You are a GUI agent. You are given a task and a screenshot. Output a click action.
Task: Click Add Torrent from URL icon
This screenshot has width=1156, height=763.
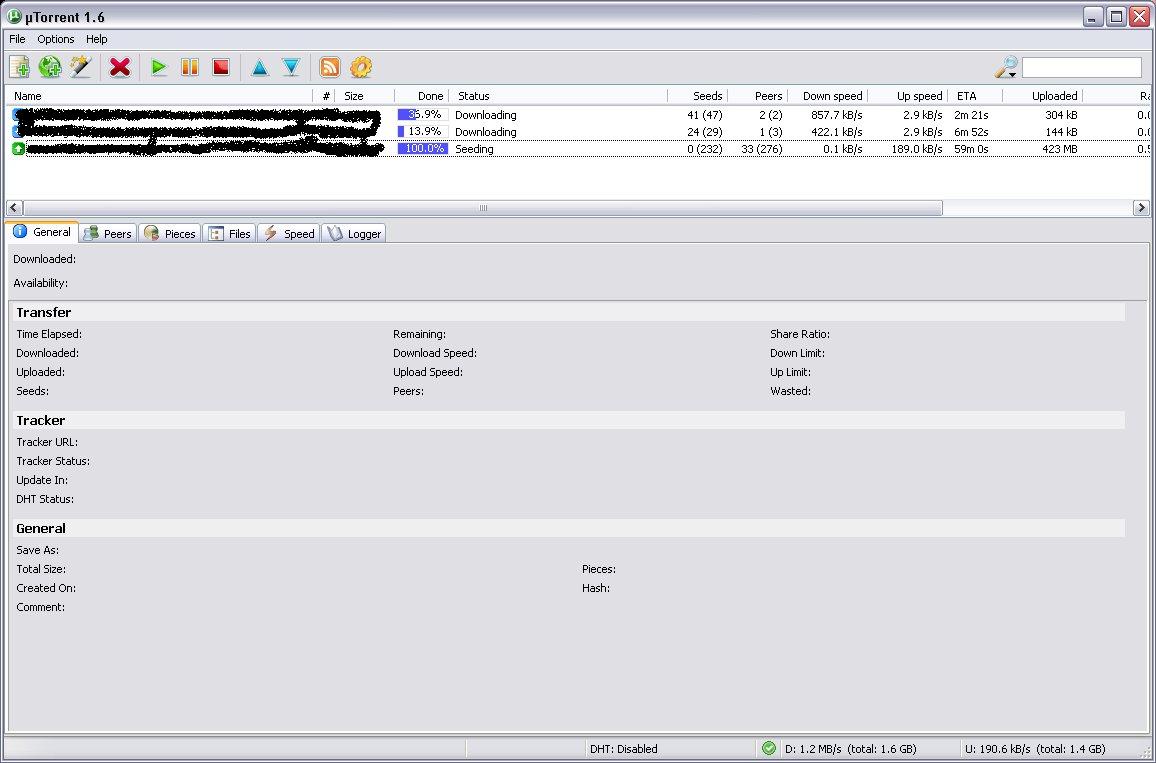tap(50, 67)
